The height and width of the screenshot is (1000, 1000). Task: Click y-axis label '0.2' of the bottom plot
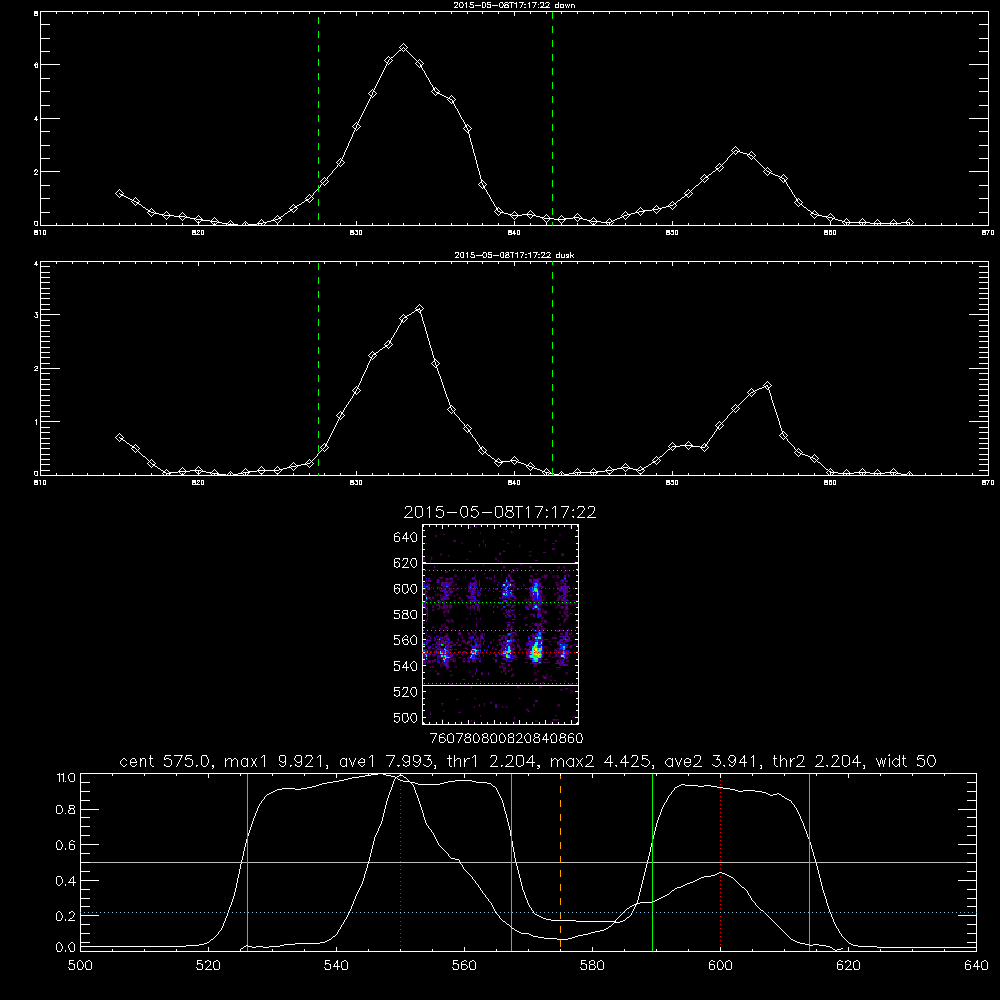tap(66, 916)
